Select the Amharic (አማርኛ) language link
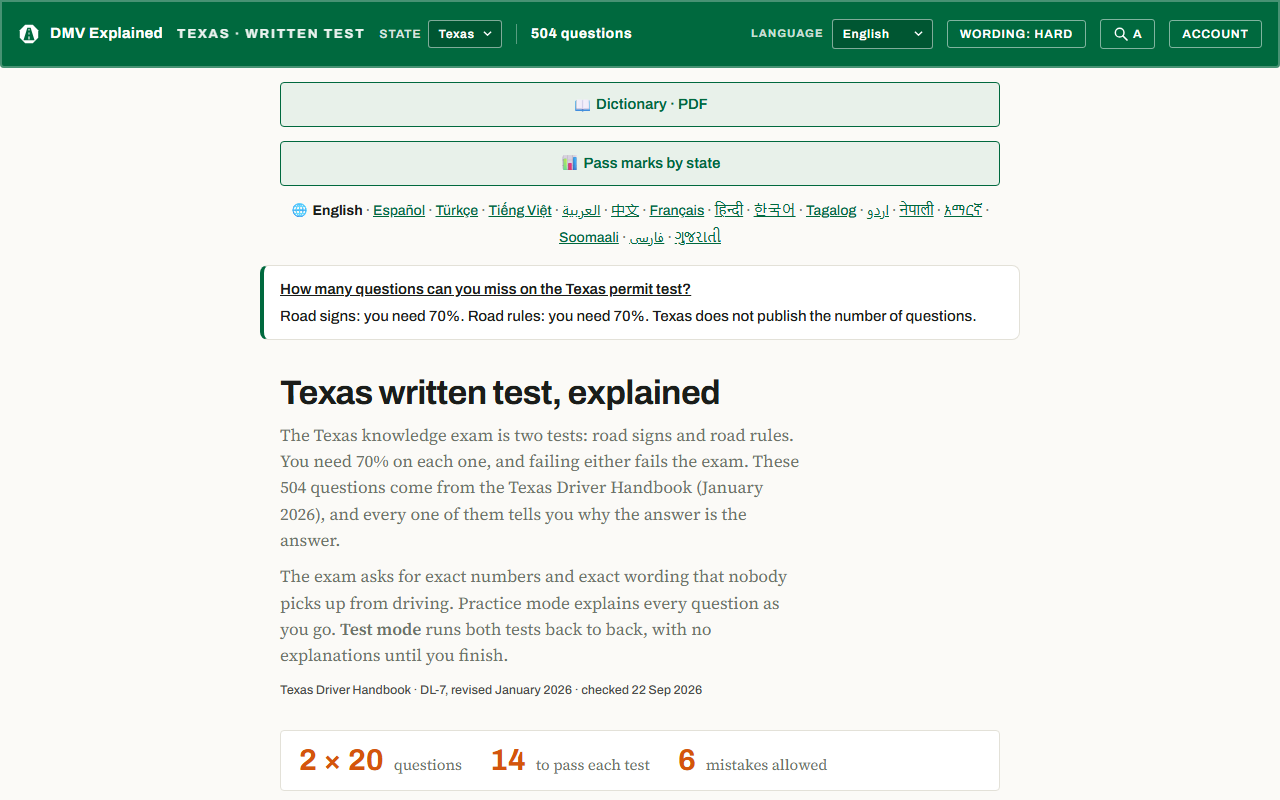The width and height of the screenshot is (1280, 800). (x=963, y=210)
